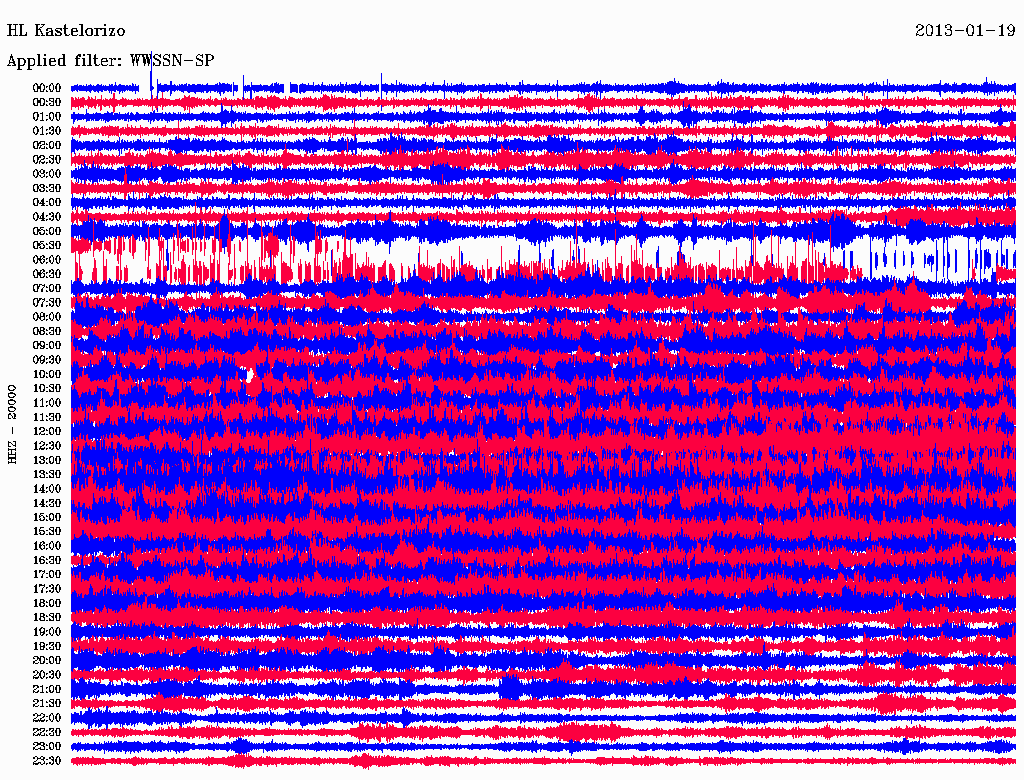This screenshot has width=1024, height=780.
Task: Select the 23:30 time label
Action: click(x=47, y=761)
